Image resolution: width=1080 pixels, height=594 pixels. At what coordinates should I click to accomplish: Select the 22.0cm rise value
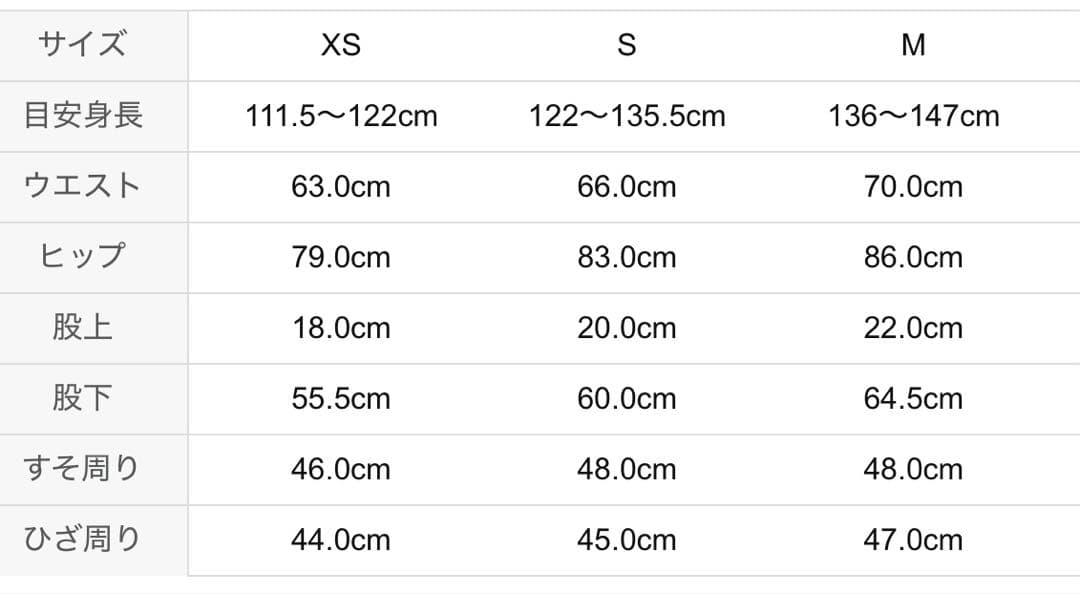click(913, 328)
